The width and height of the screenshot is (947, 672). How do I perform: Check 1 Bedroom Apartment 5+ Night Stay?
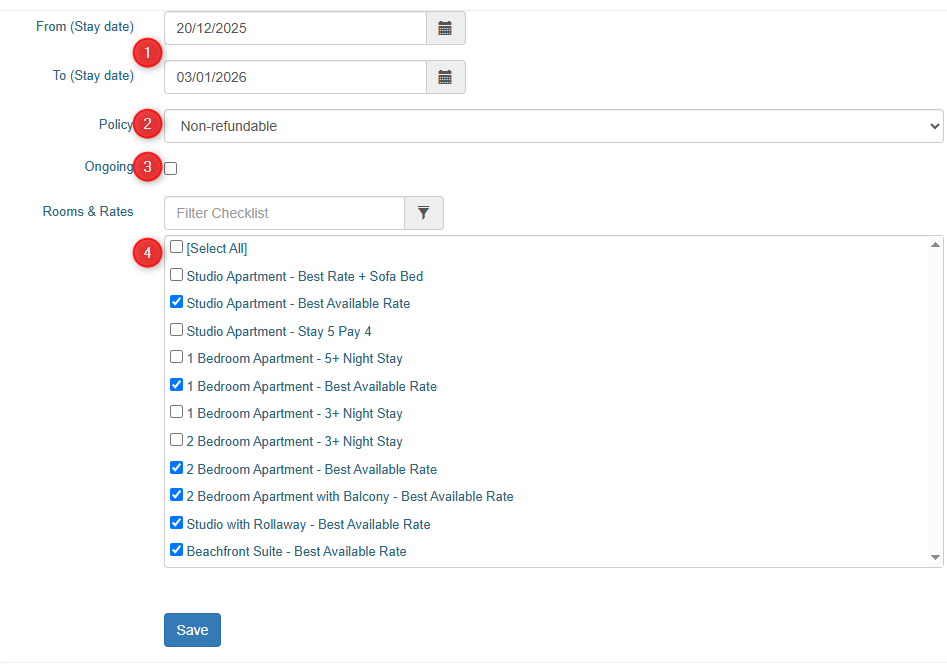(176, 357)
